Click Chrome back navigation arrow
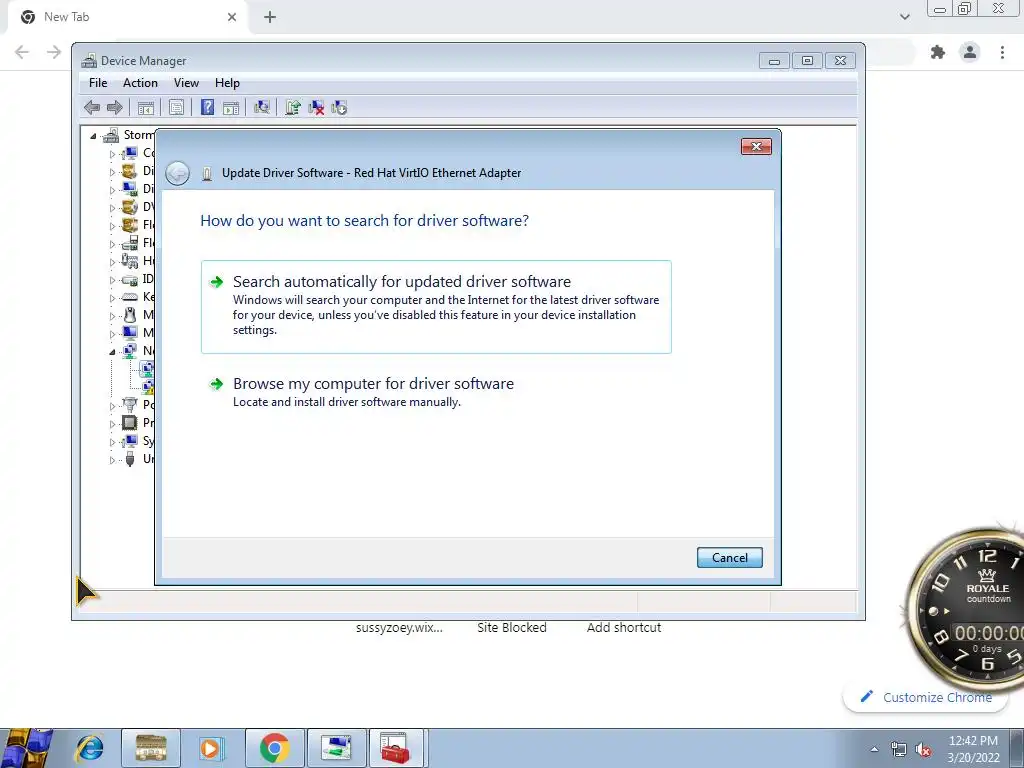Screen dimensions: 1024x768 22,52
